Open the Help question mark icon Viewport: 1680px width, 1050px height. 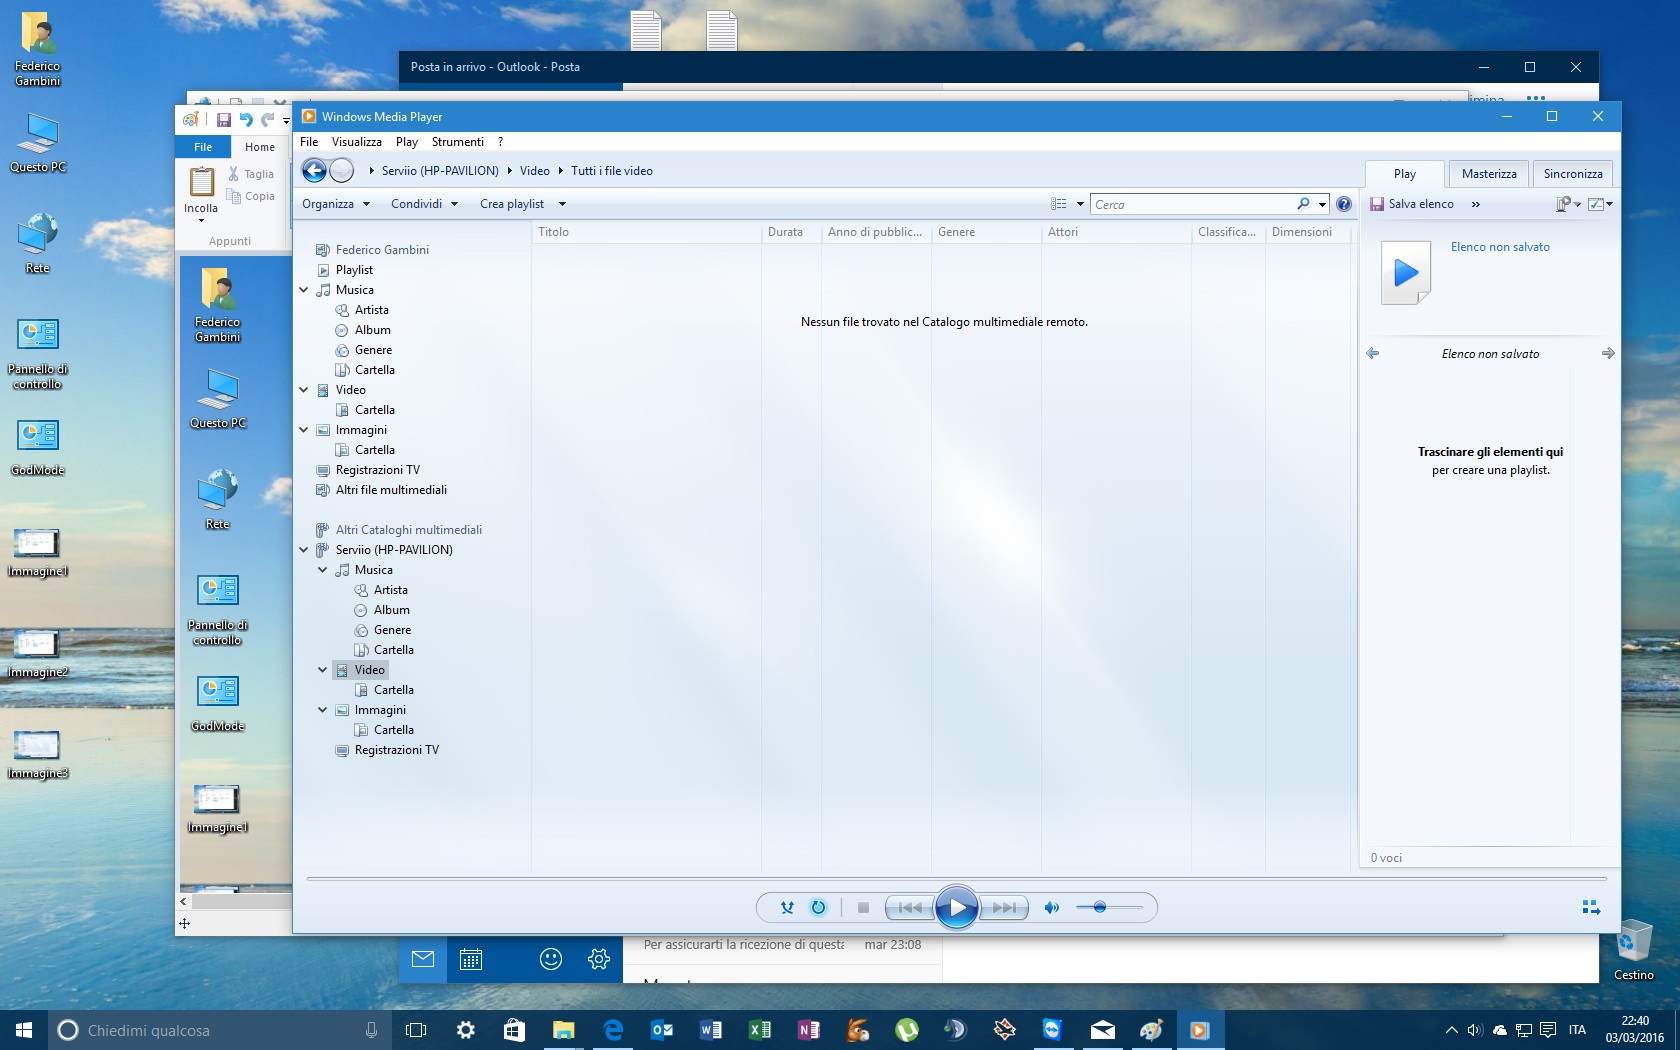click(1344, 204)
